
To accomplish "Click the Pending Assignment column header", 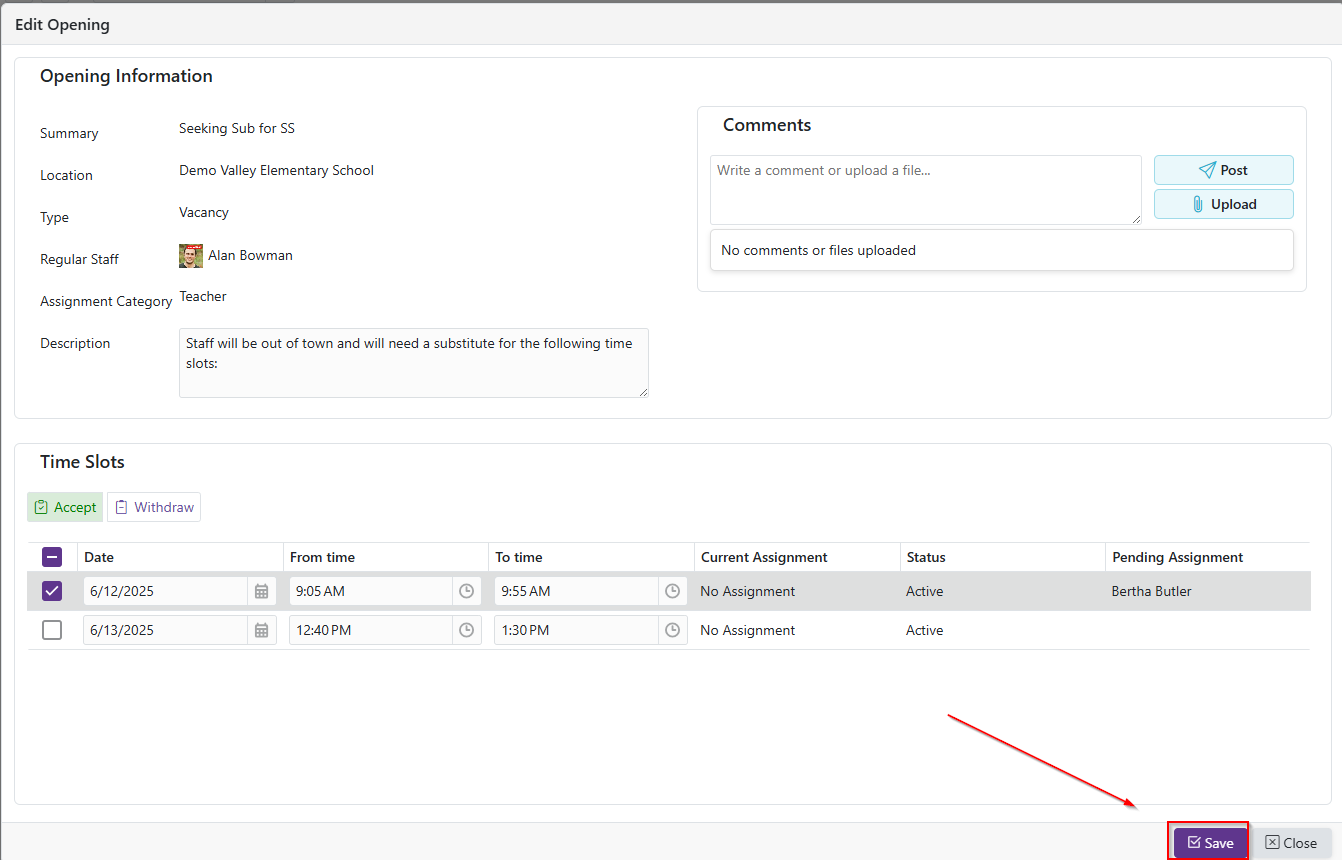I will click(x=1177, y=557).
